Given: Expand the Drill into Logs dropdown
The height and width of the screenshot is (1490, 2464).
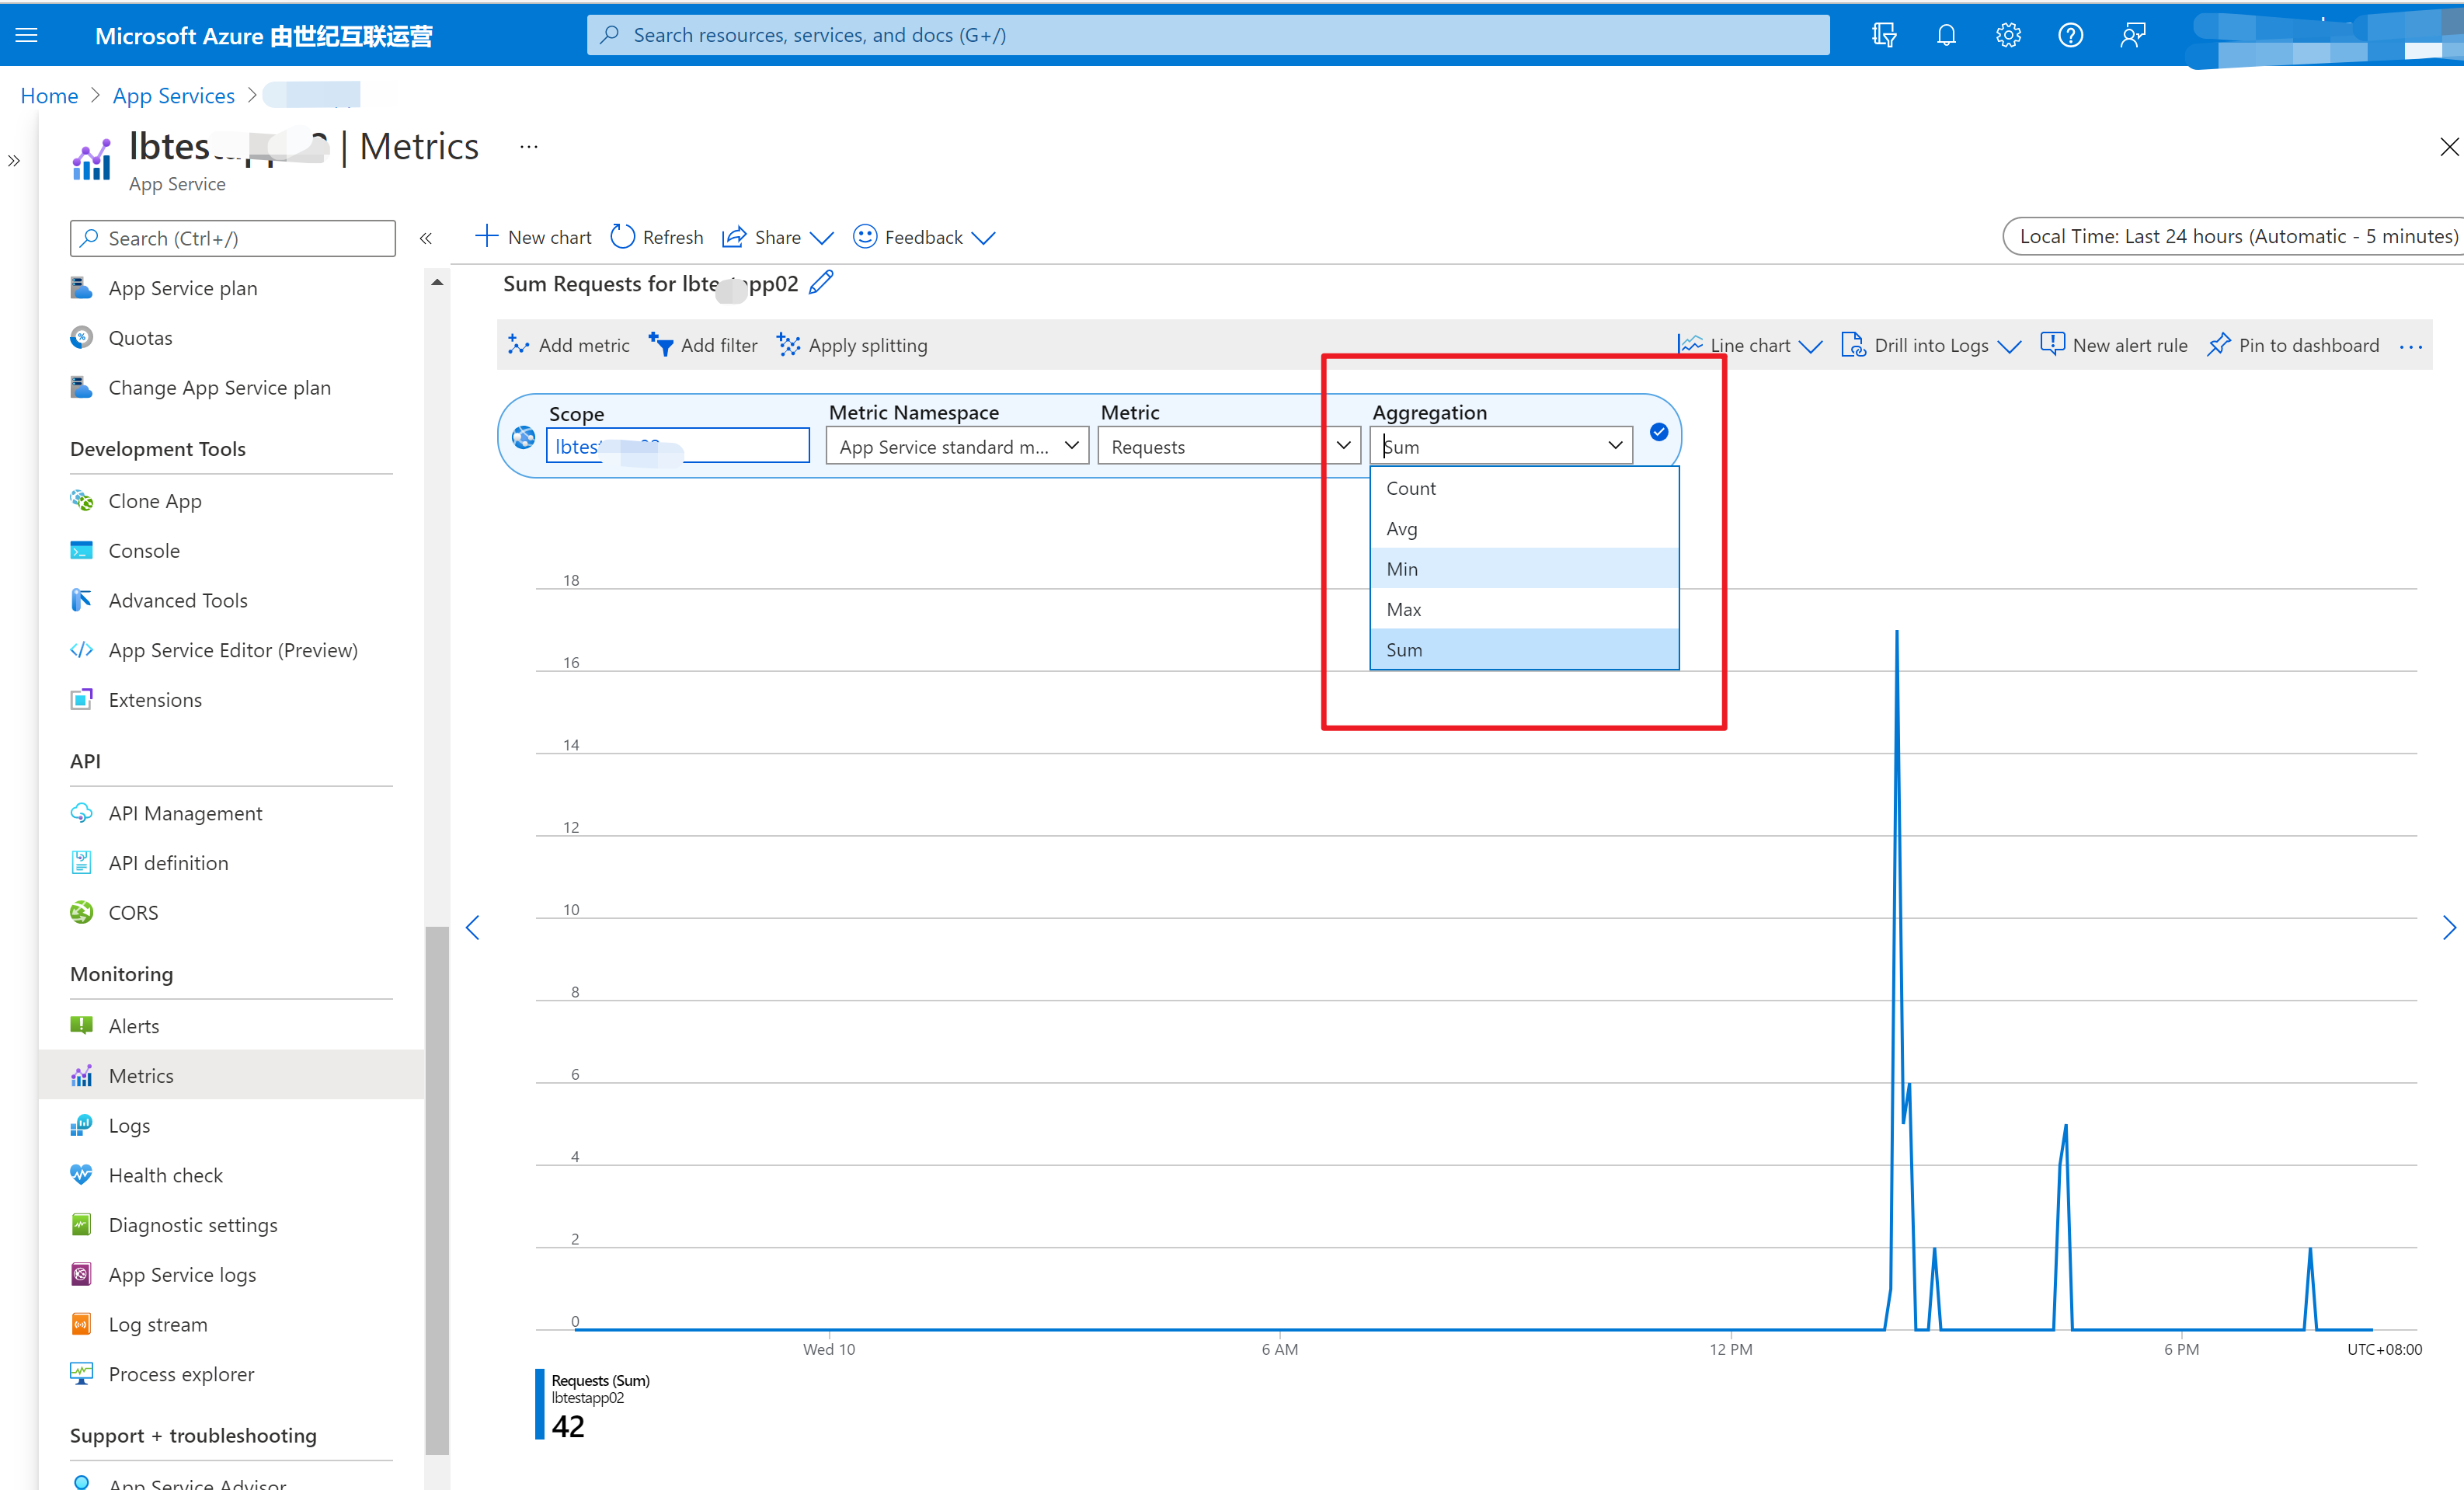Looking at the screenshot, I should pyautogui.click(x=1931, y=345).
